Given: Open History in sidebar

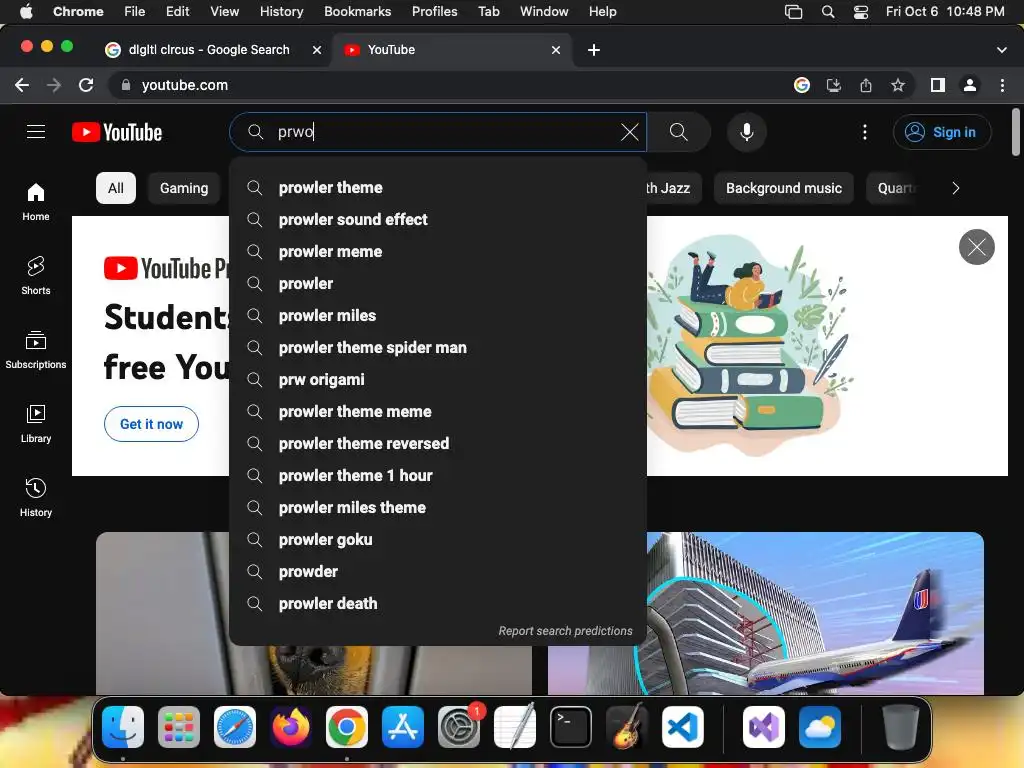Looking at the screenshot, I should 36,498.
